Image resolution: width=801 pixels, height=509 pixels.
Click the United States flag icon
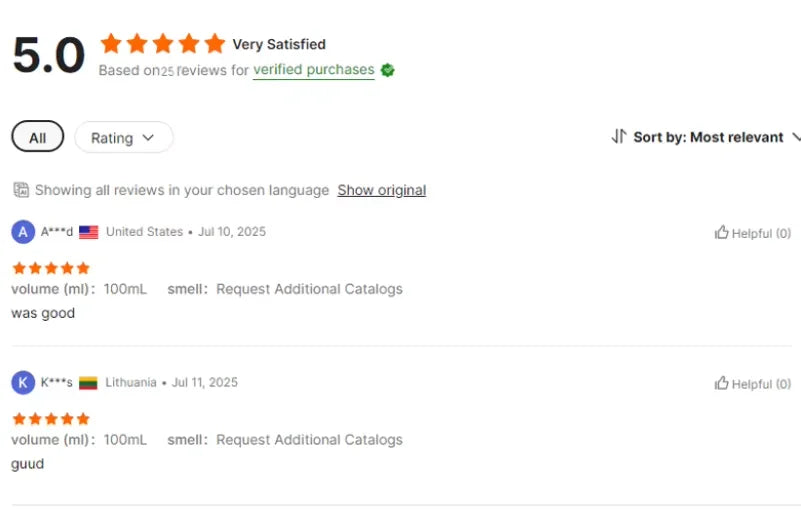pyautogui.click(x=89, y=232)
